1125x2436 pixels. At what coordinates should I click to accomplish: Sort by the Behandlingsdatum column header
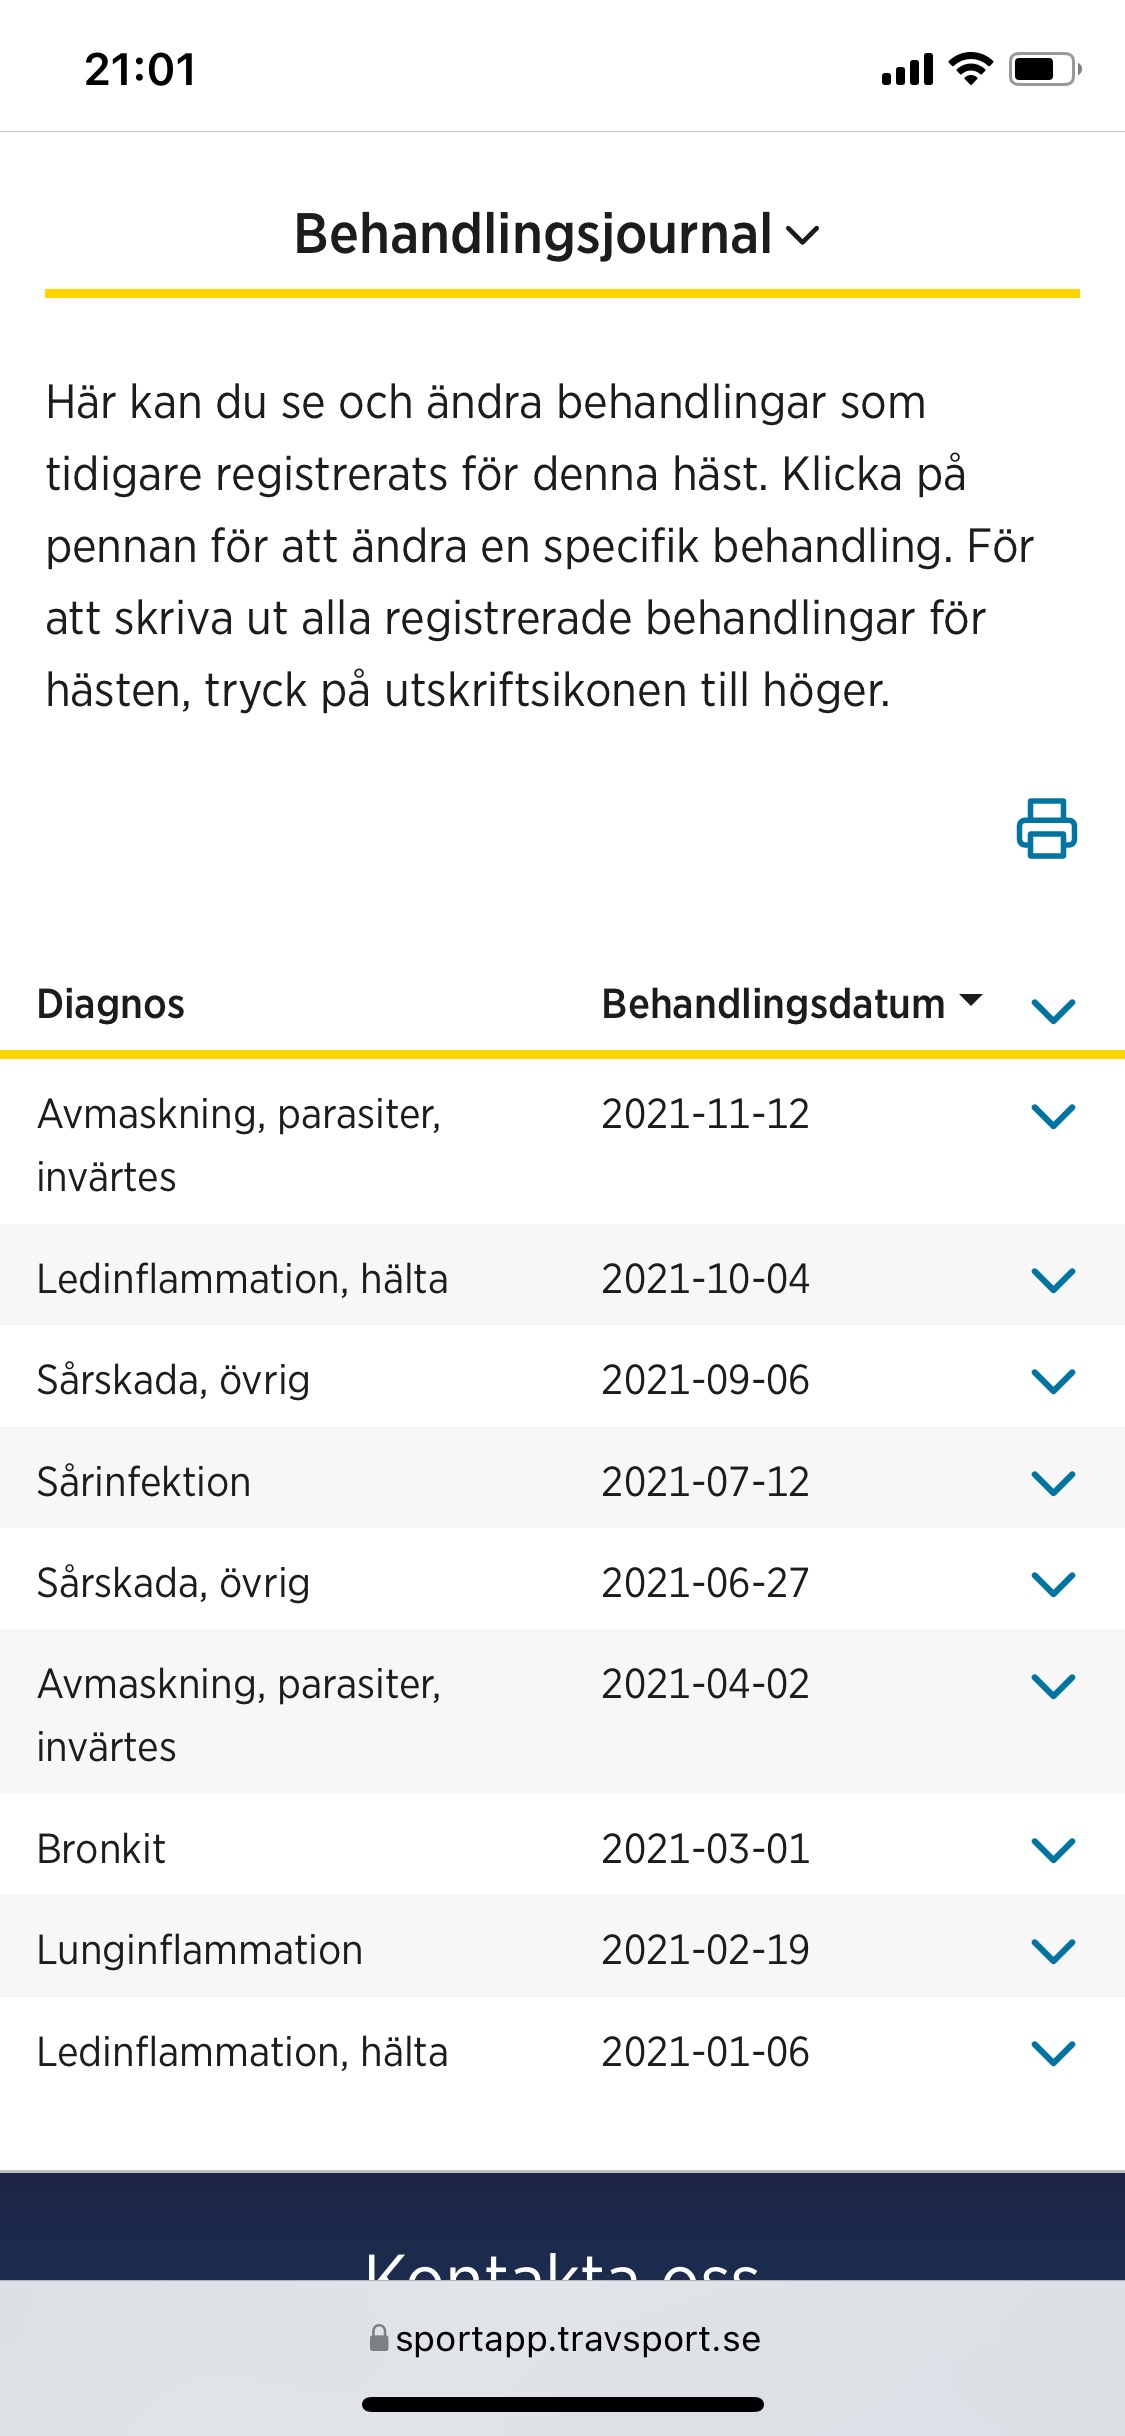tap(792, 1004)
